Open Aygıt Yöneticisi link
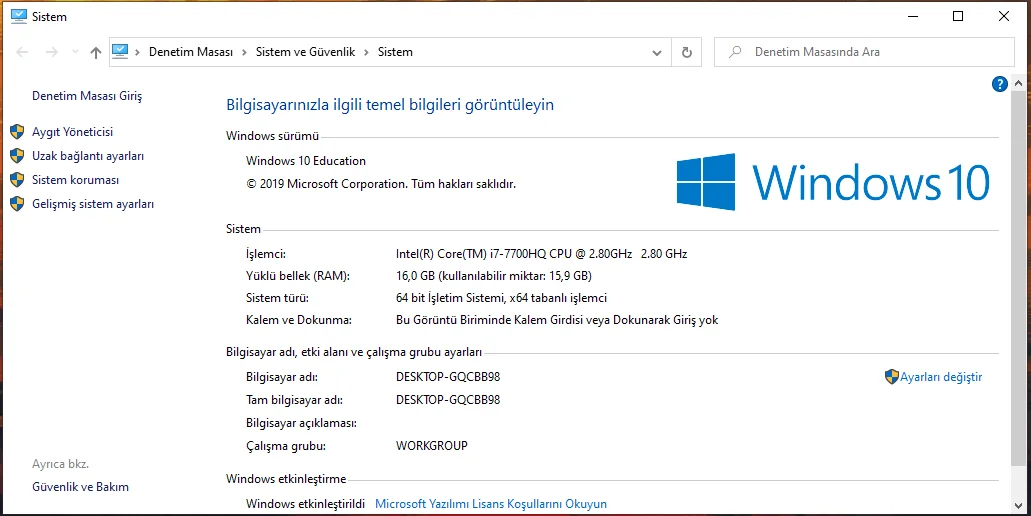 72,131
